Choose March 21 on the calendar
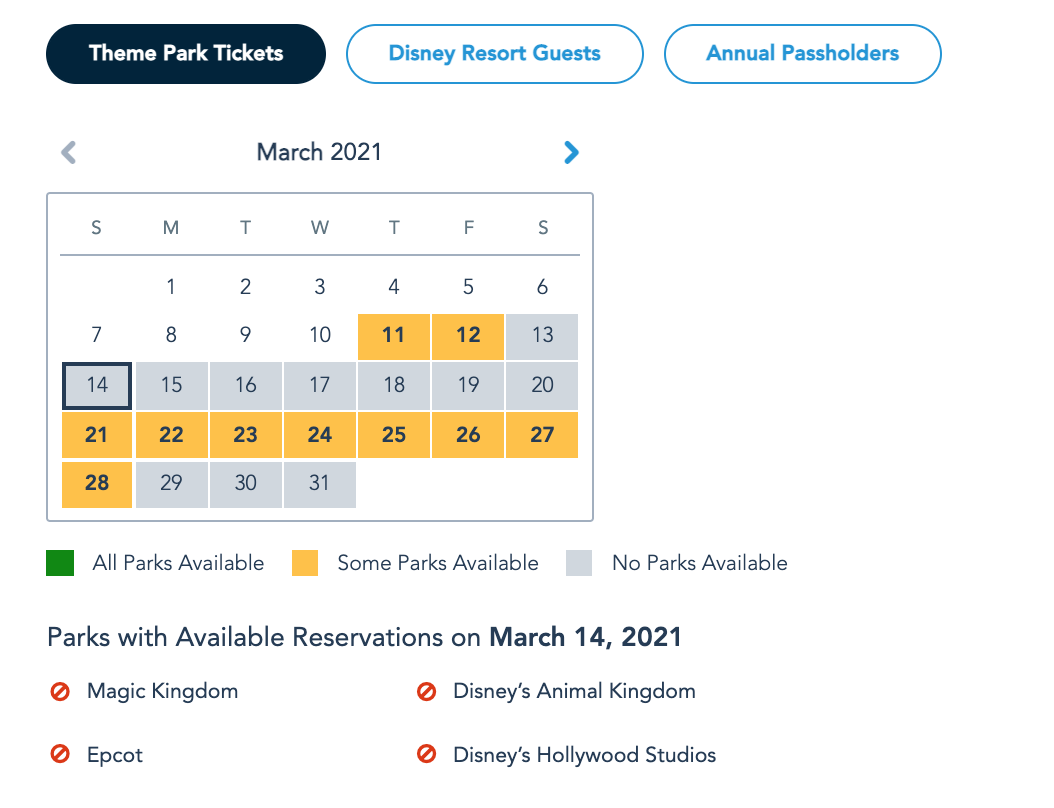The image size is (1054, 808). point(97,435)
